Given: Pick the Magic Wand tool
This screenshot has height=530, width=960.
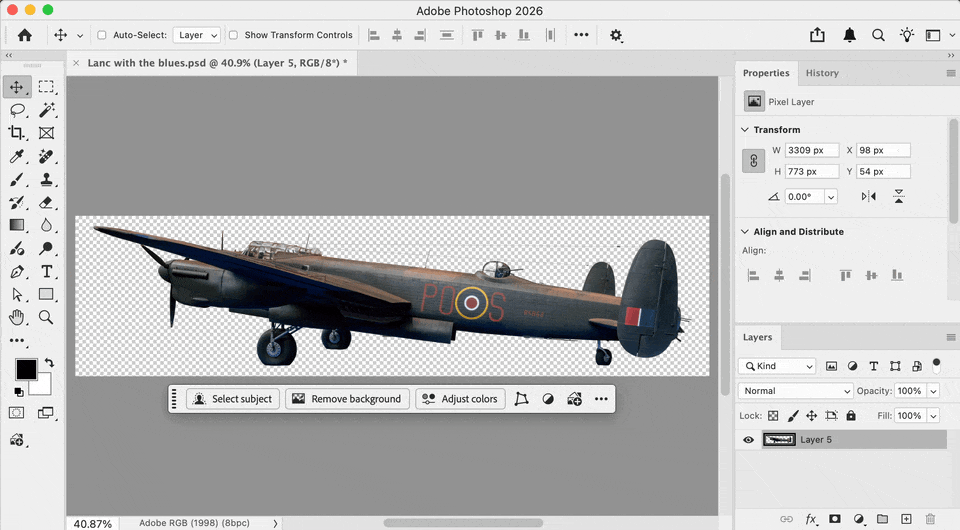Looking at the screenshot, I should [47, 110].
